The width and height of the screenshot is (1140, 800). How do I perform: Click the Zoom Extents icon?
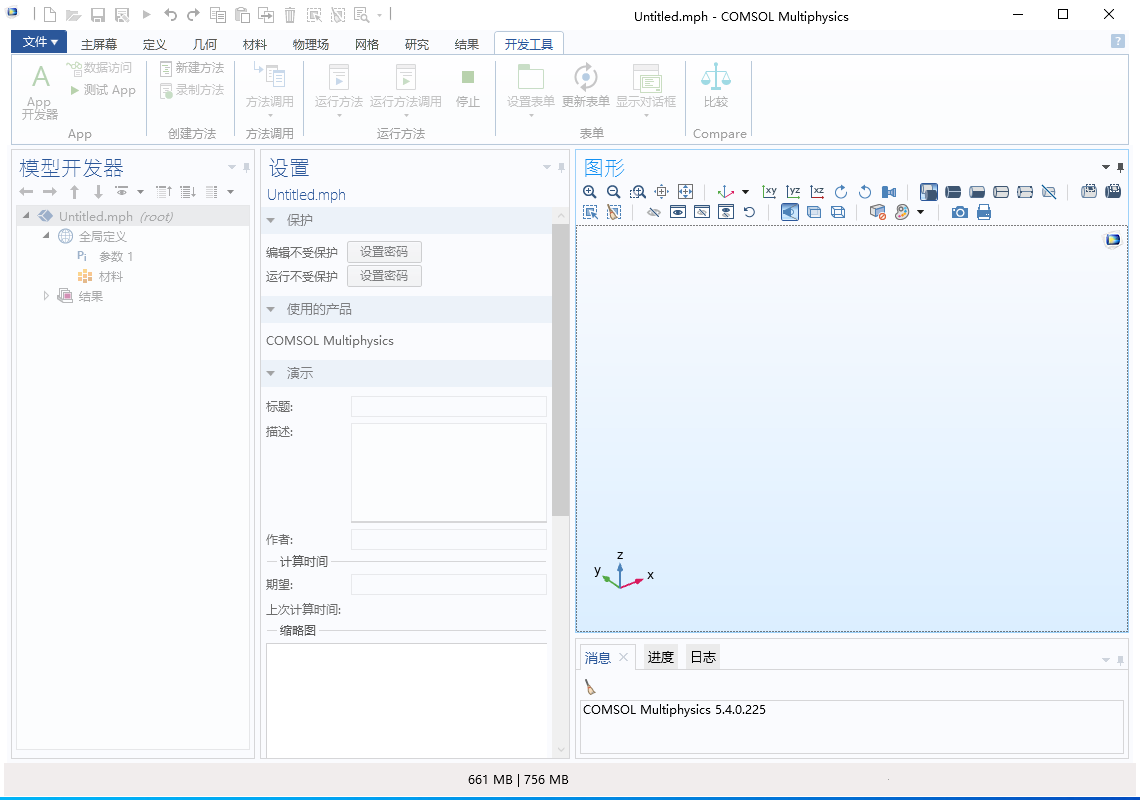686,191
